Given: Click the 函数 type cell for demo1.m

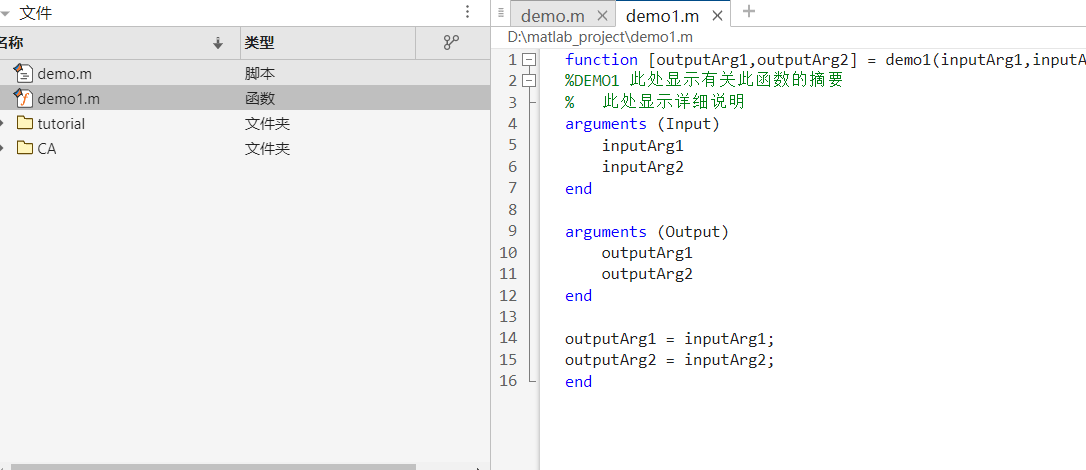Looking at the screenshot, I should pyautogui.click(x=260, y=98).
